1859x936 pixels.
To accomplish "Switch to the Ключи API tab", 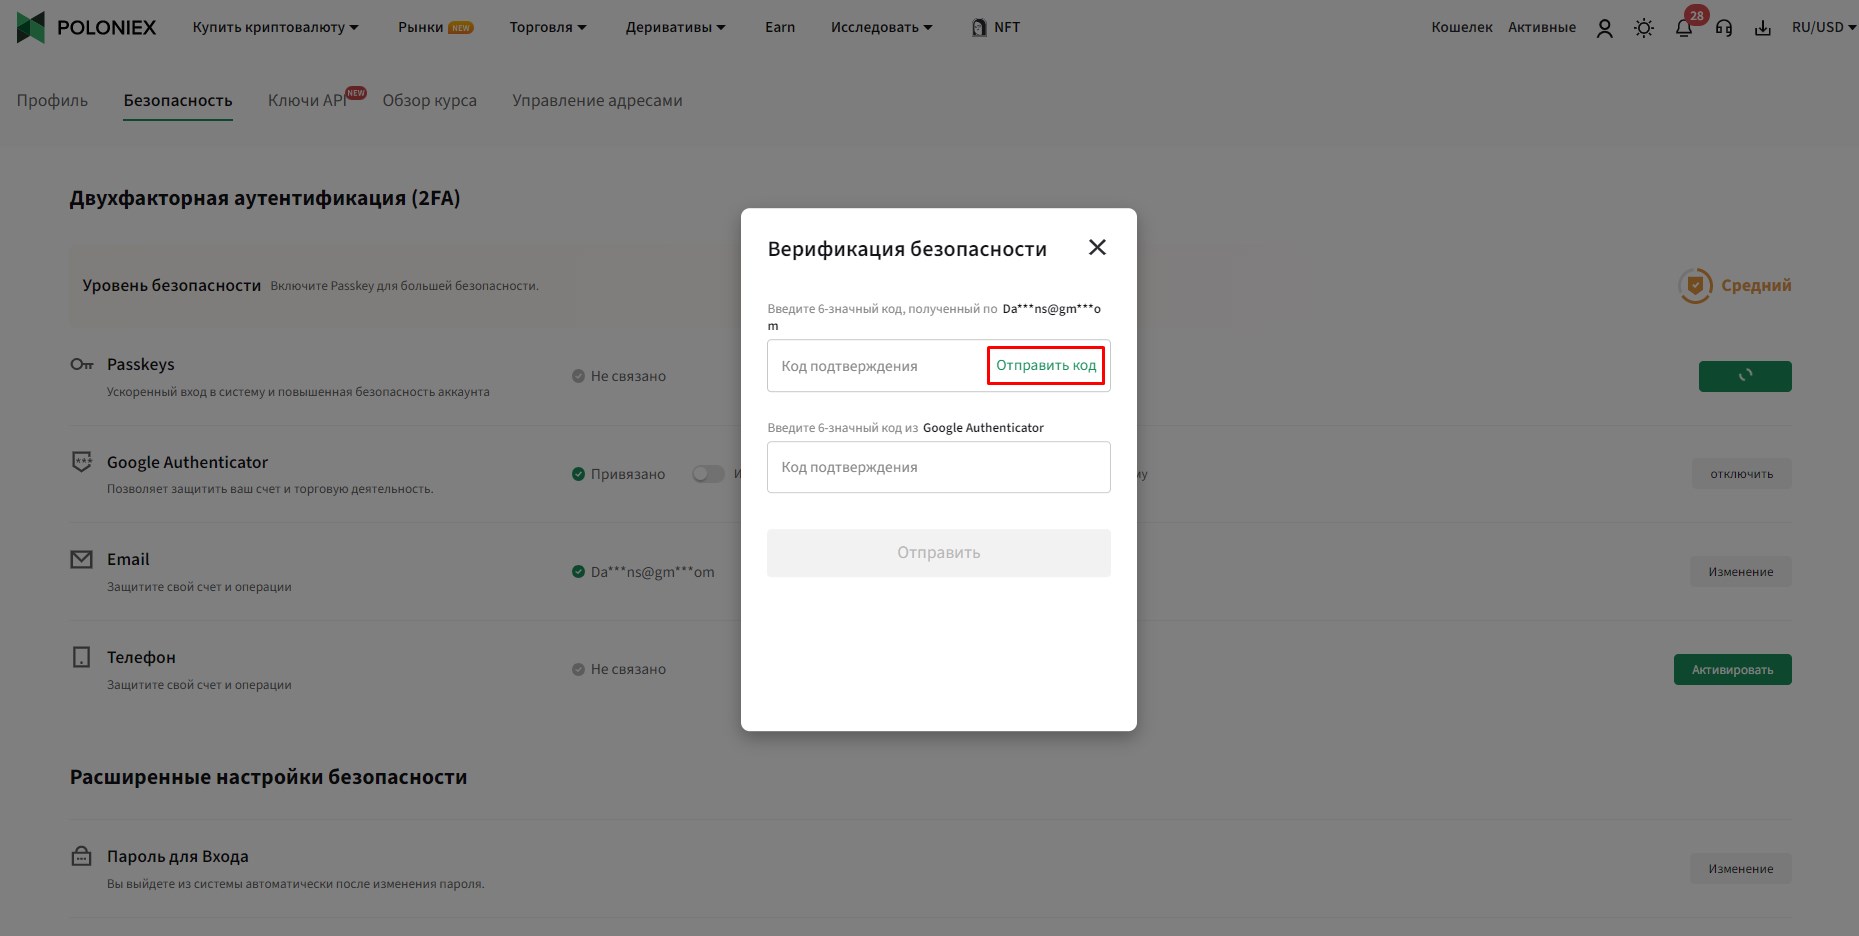I will point(307,100).
